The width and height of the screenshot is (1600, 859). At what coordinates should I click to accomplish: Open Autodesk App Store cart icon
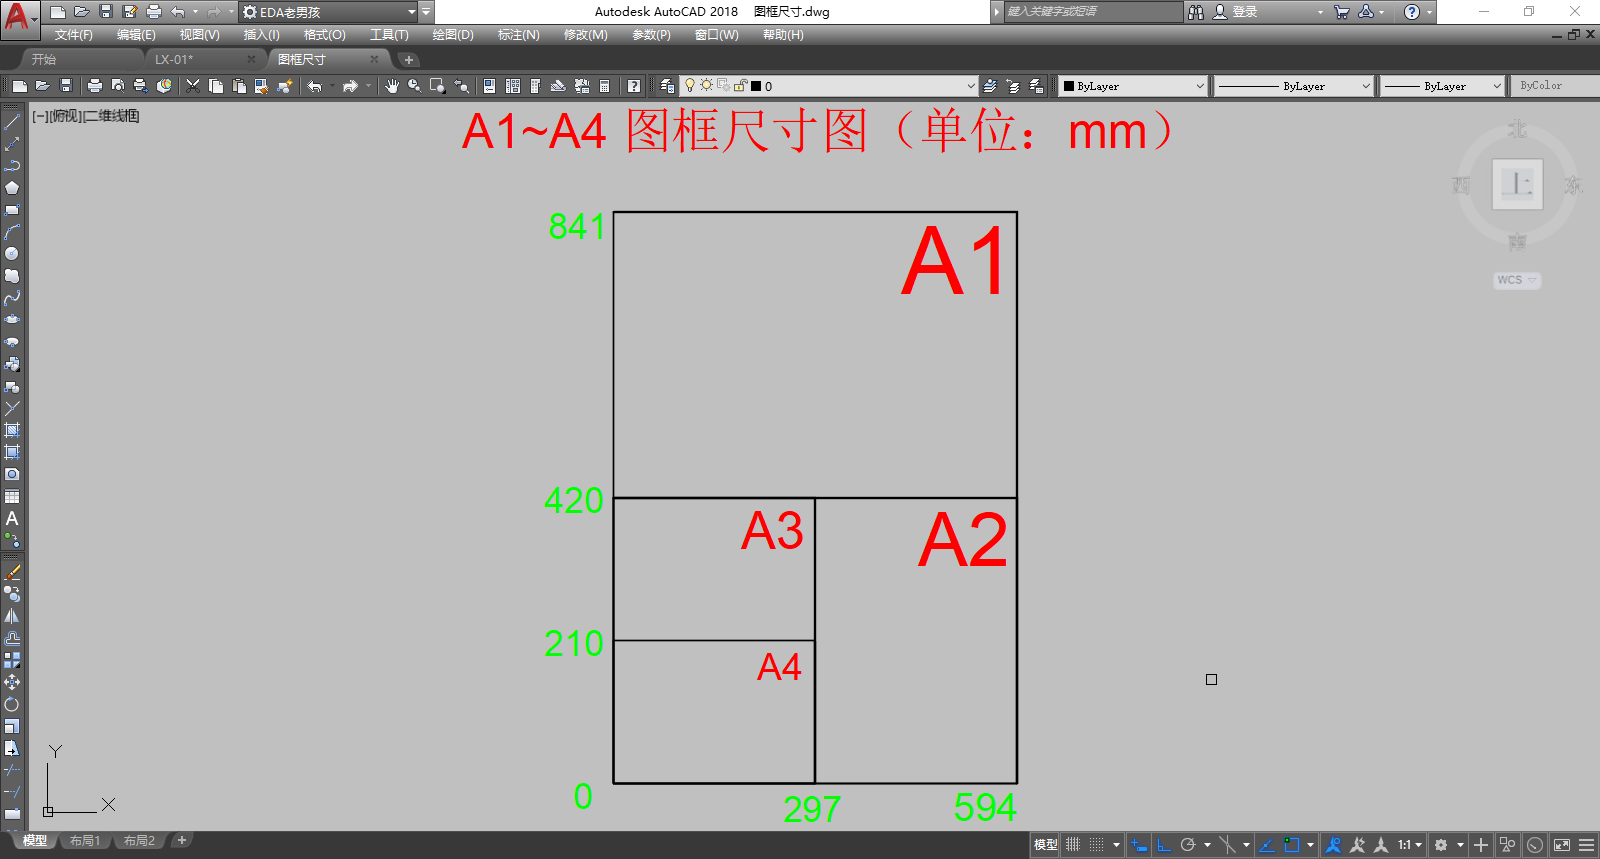(x=1341, y=12)
